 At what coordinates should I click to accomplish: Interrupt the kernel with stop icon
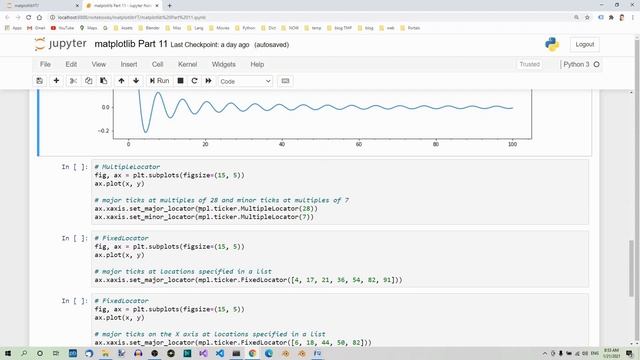[x=180, y=81]
